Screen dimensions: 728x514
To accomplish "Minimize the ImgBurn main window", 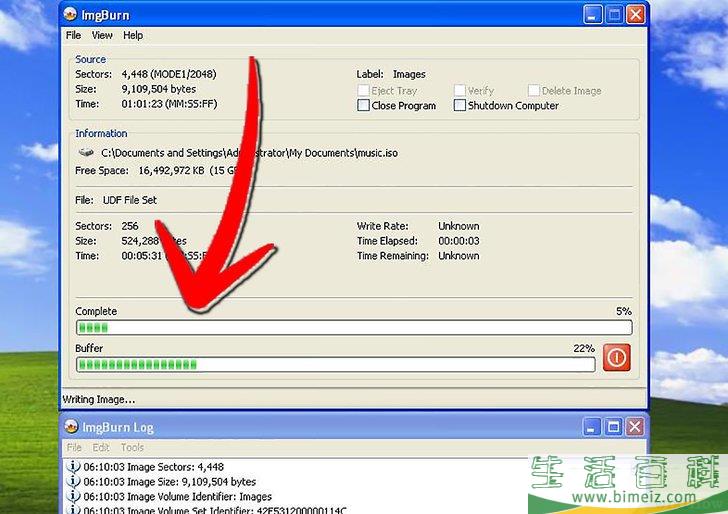I will [592, 14].
